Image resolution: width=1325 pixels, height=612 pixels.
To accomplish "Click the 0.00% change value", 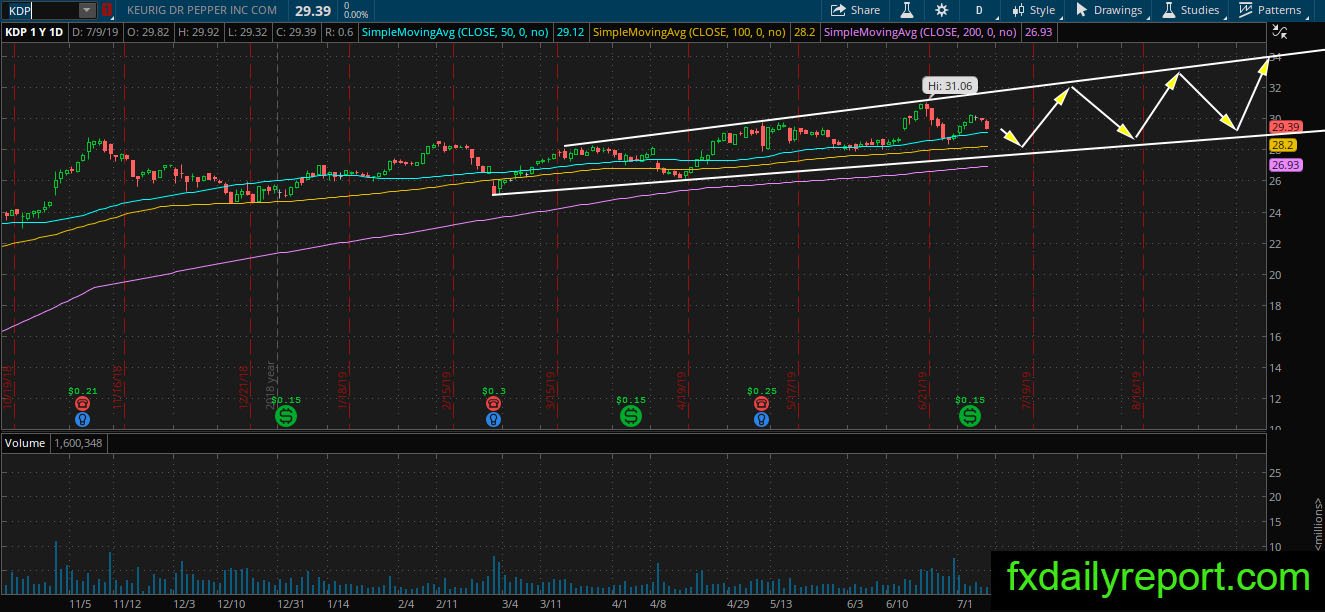I will [x=356, y=15].
